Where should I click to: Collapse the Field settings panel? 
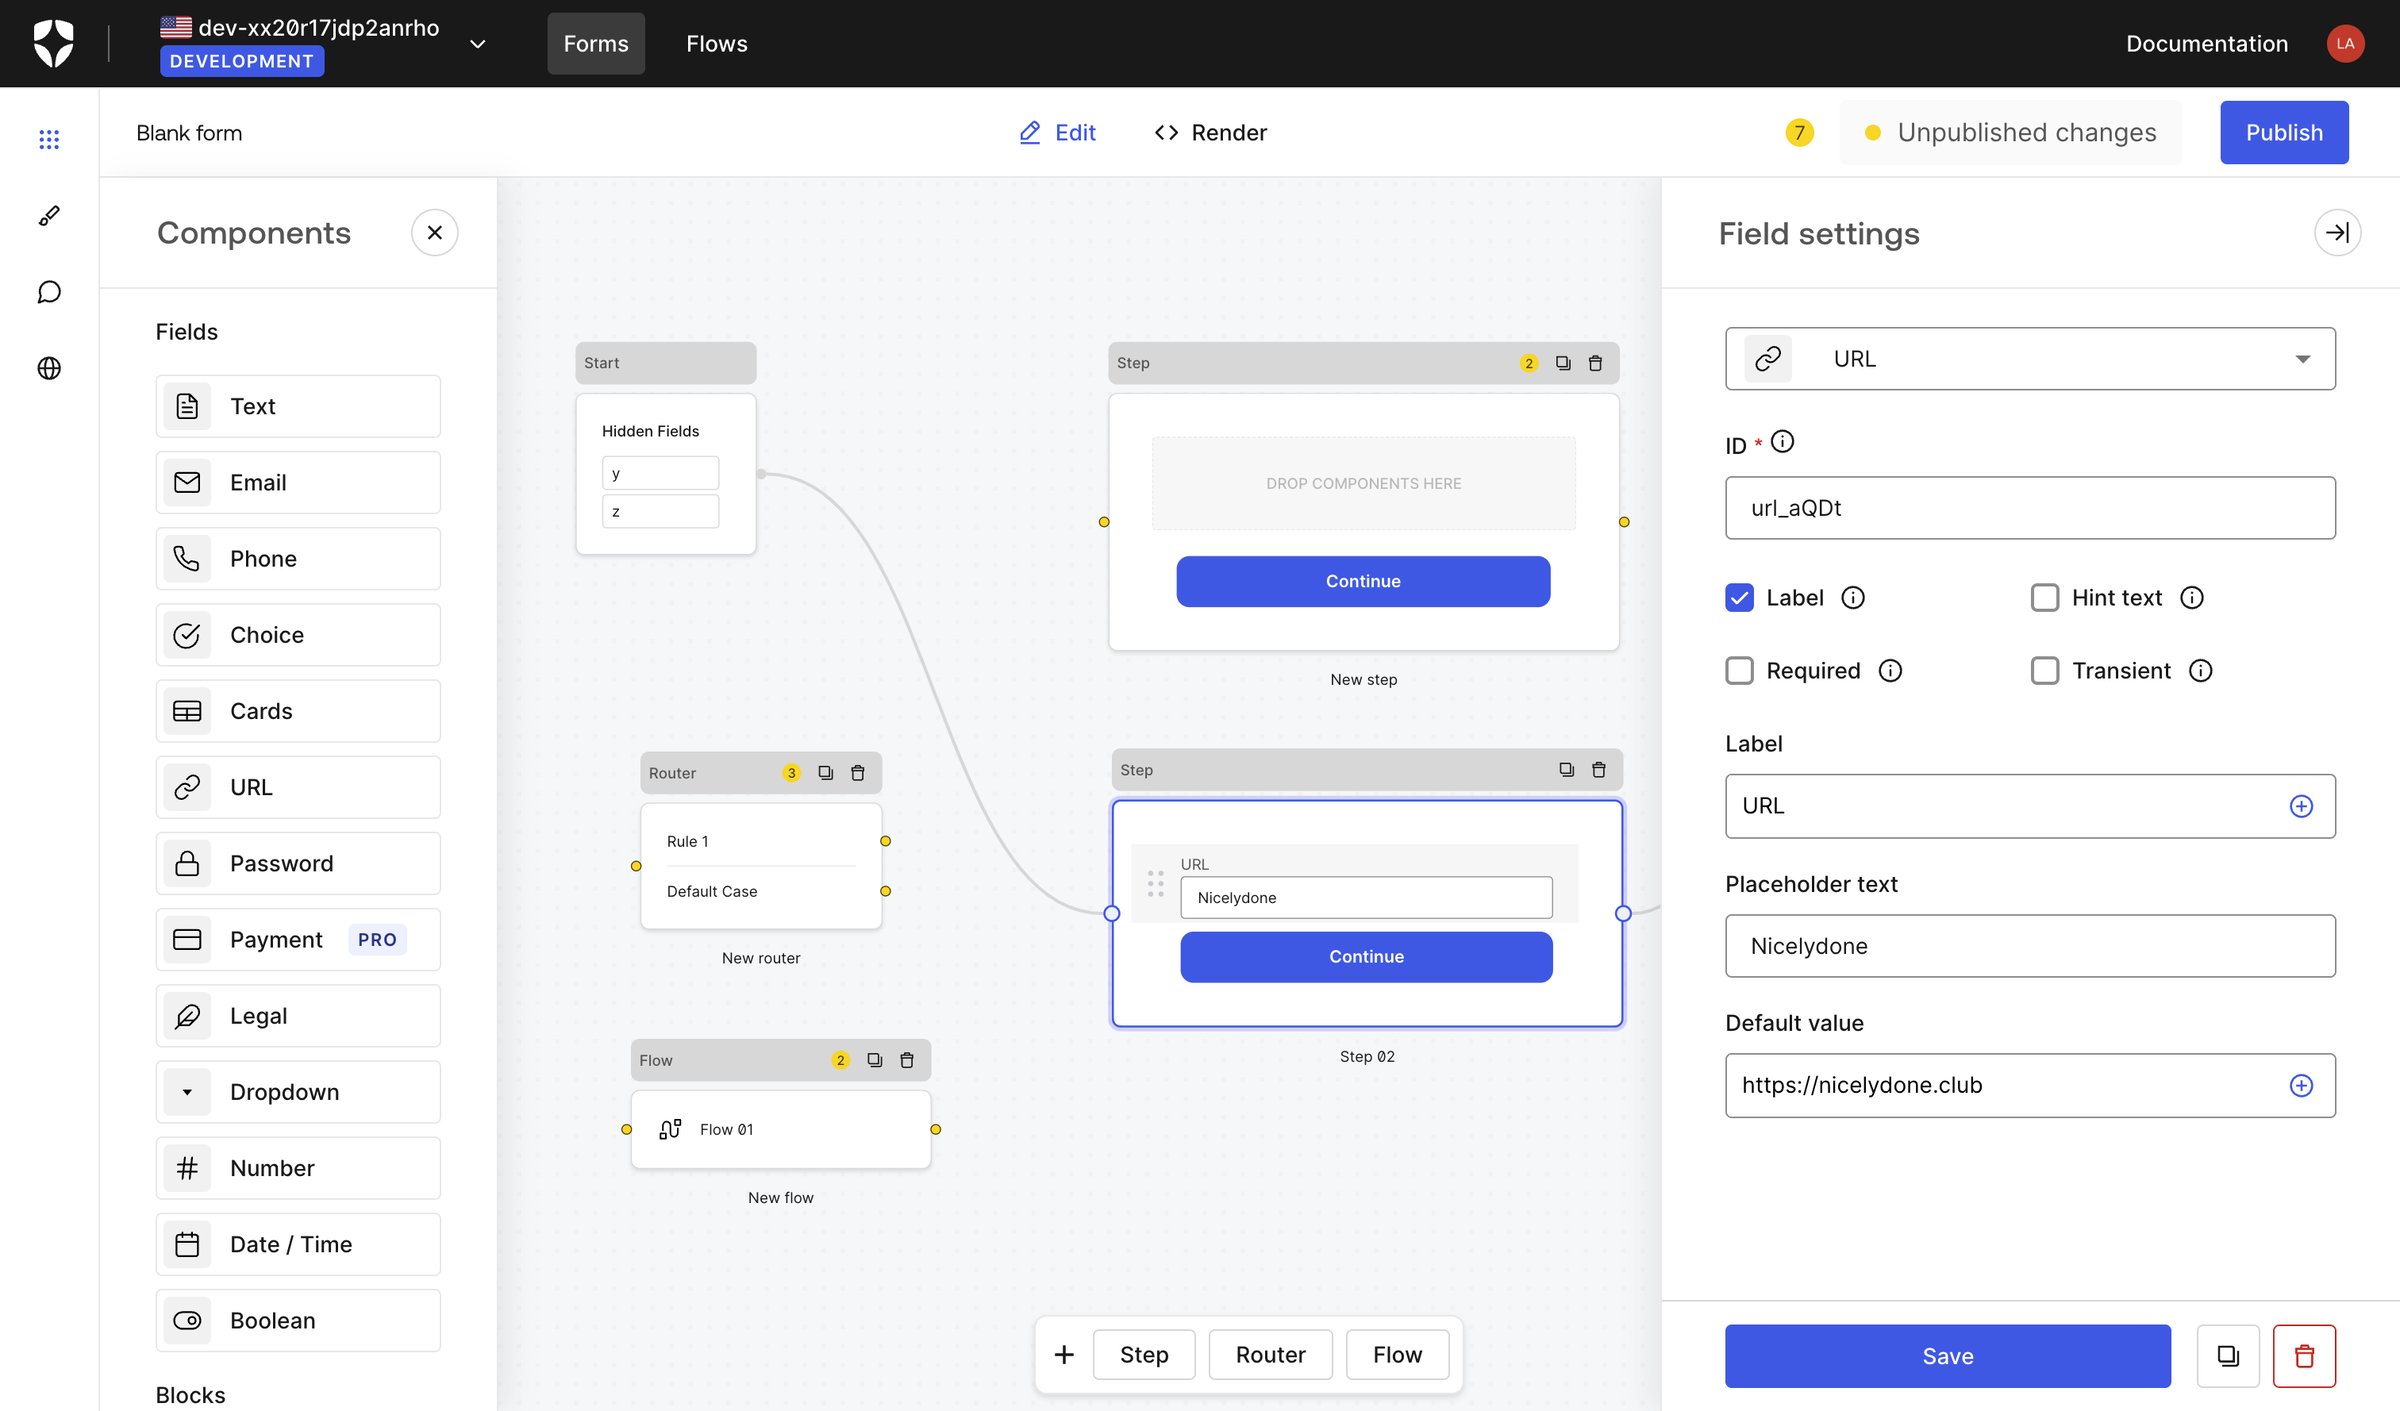tap(2337, 232)
